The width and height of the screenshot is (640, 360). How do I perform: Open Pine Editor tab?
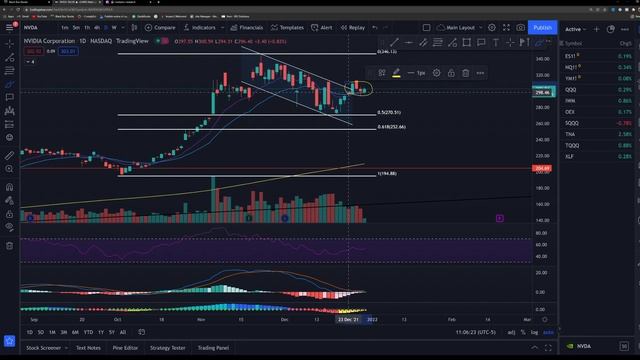125,348
